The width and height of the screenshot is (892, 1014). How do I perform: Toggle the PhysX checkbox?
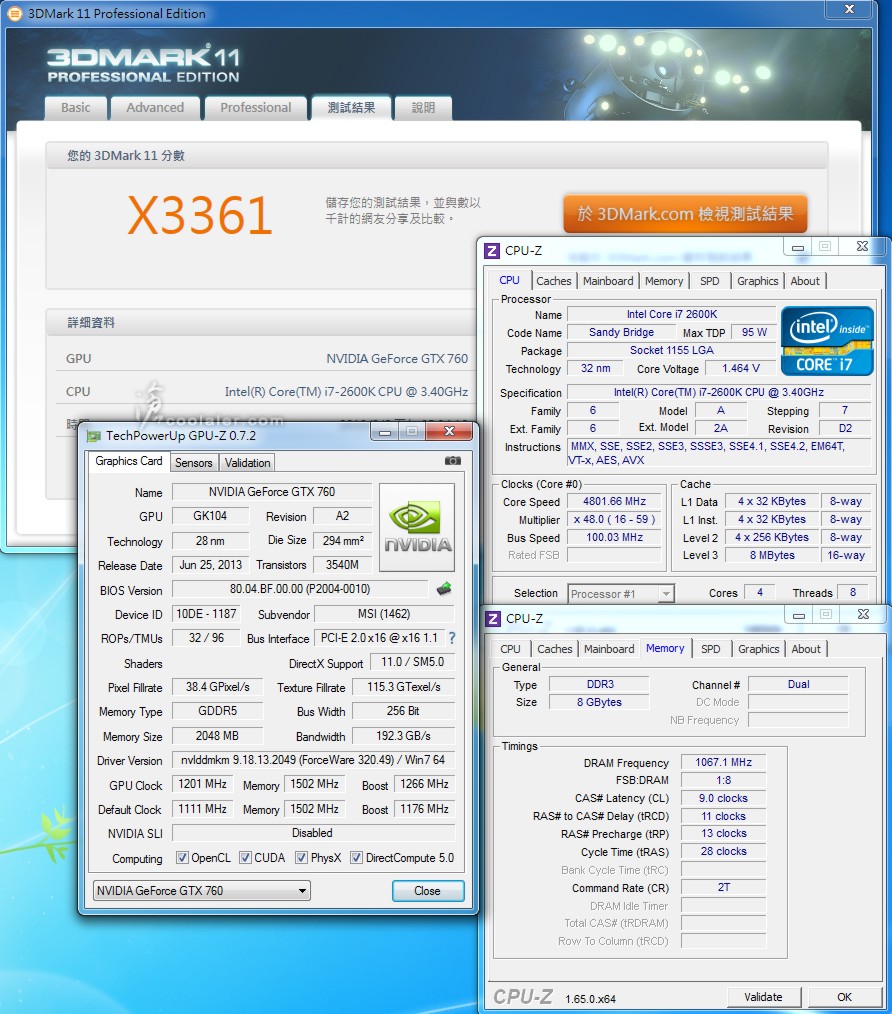(301, 858)
